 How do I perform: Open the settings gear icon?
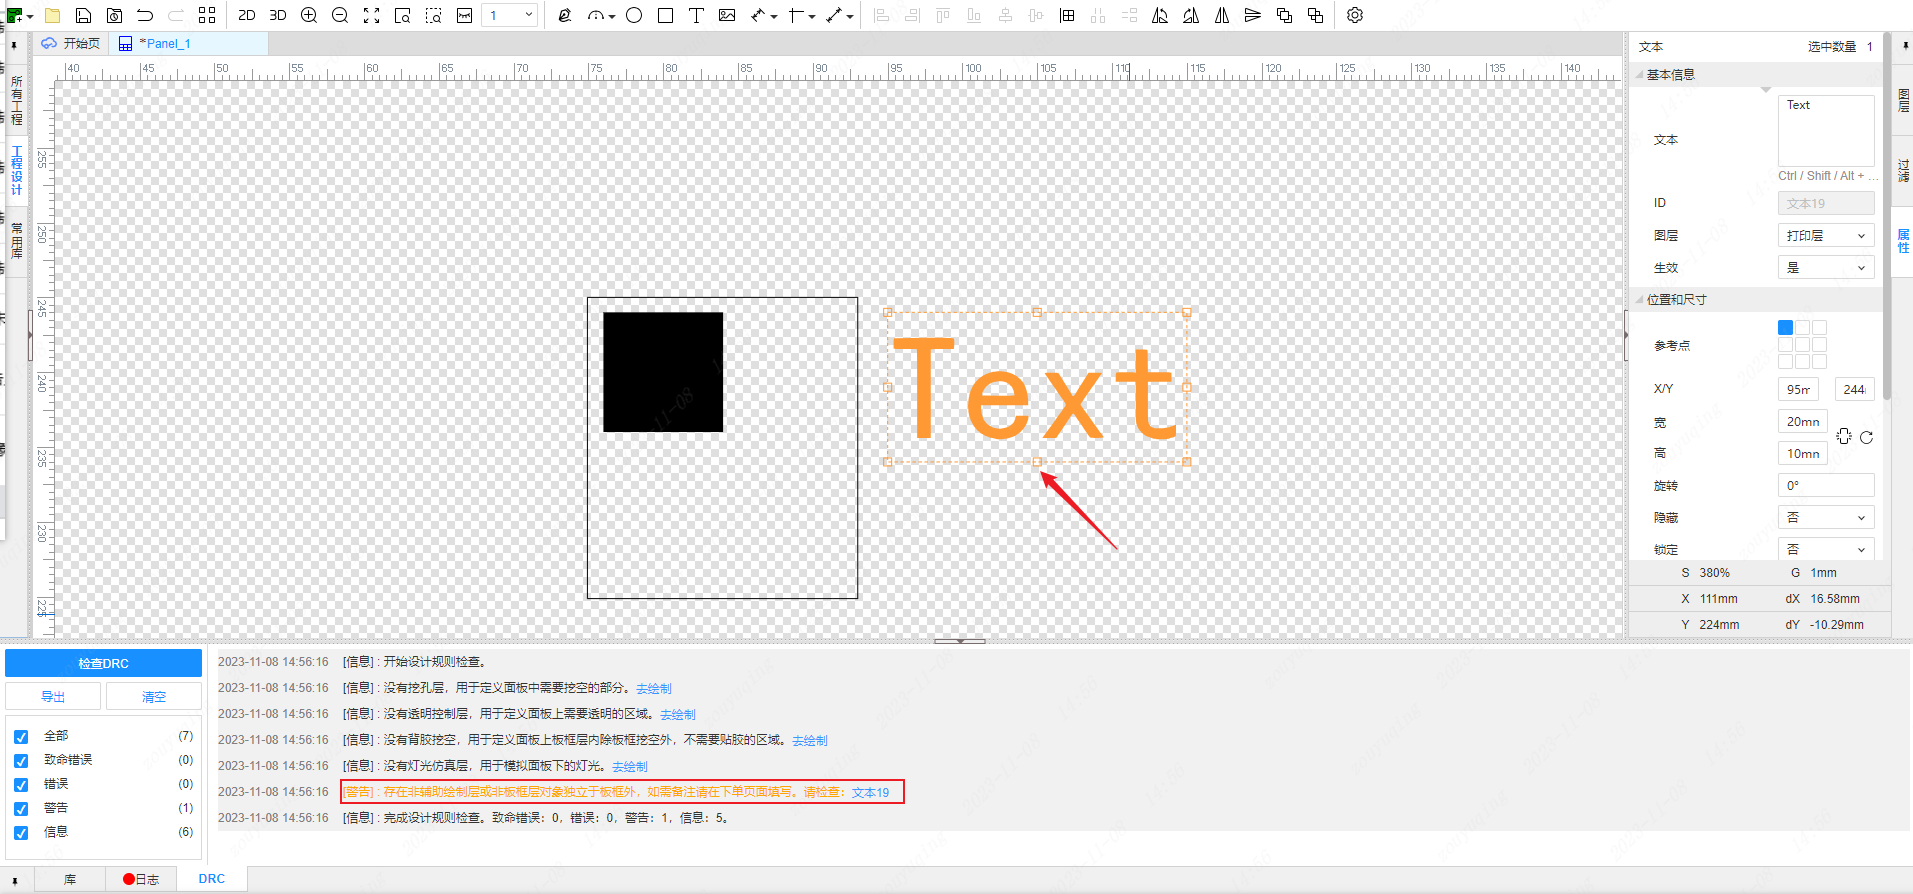[1355, 15]
